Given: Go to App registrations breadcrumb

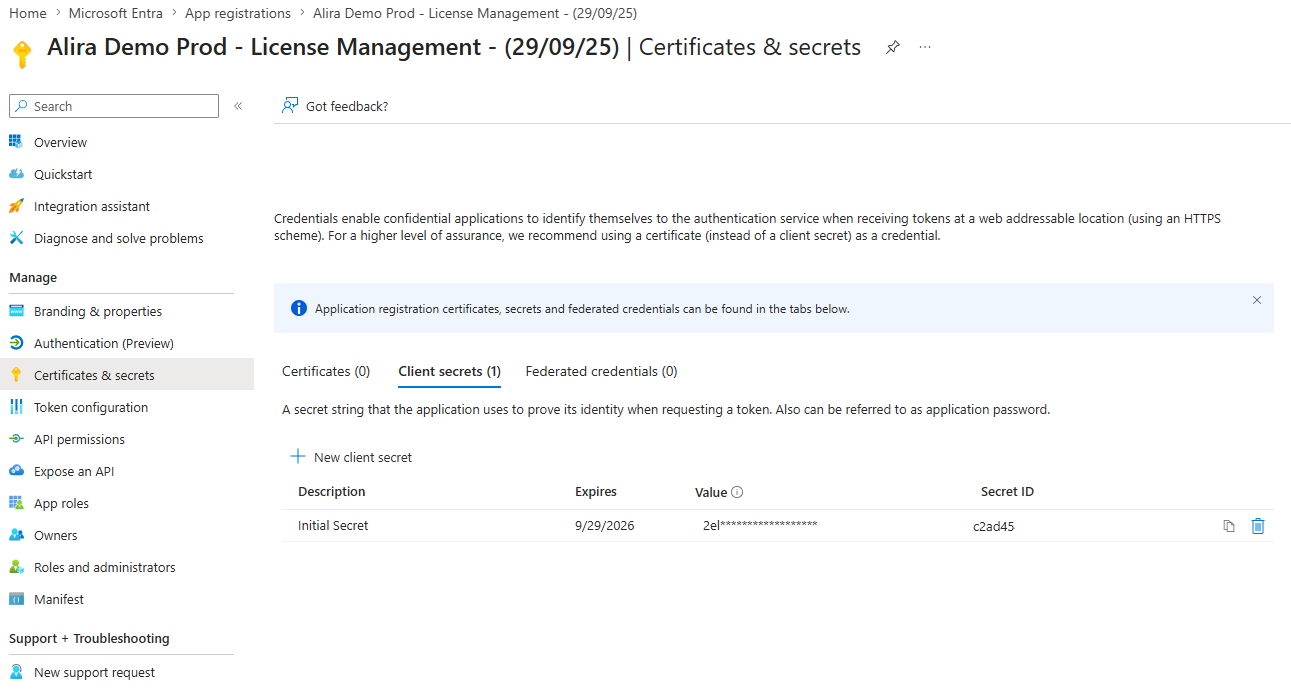Looking at the screenshot, I should click(x=238, y=13).
